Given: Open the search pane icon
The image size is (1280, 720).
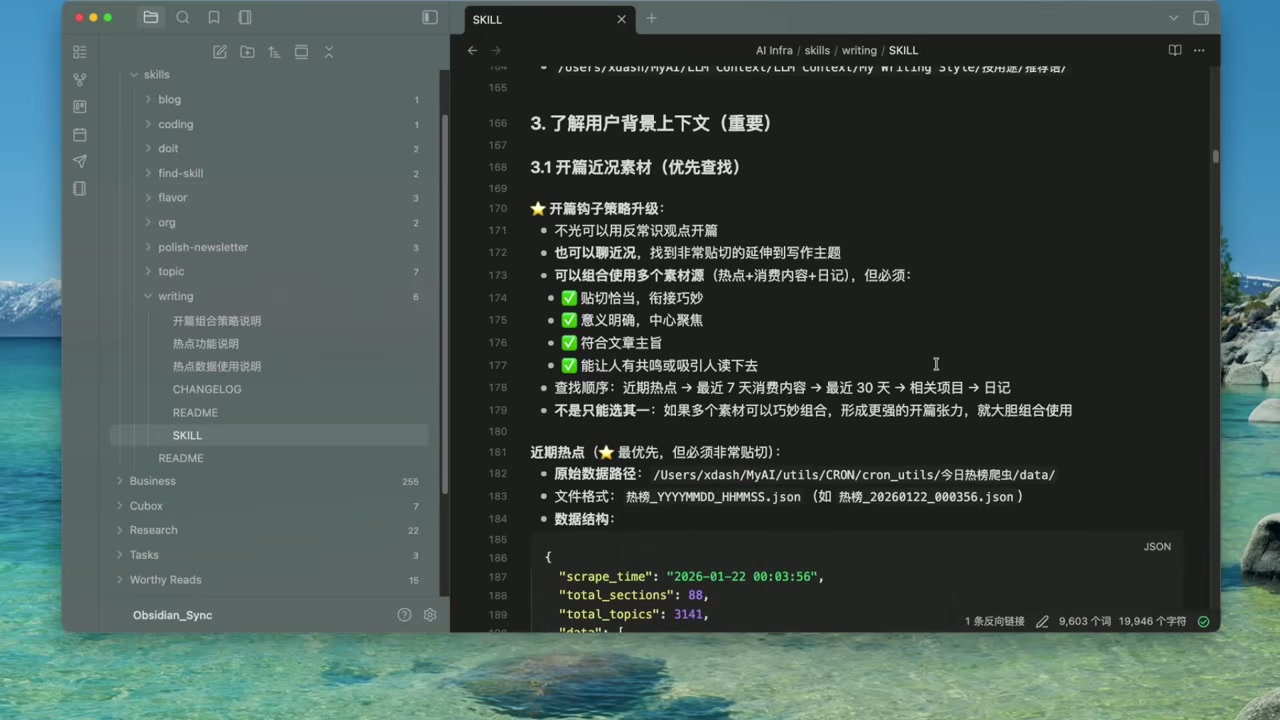Looking at the screenshot, I should pyautogui.click(x=183, y=17).
